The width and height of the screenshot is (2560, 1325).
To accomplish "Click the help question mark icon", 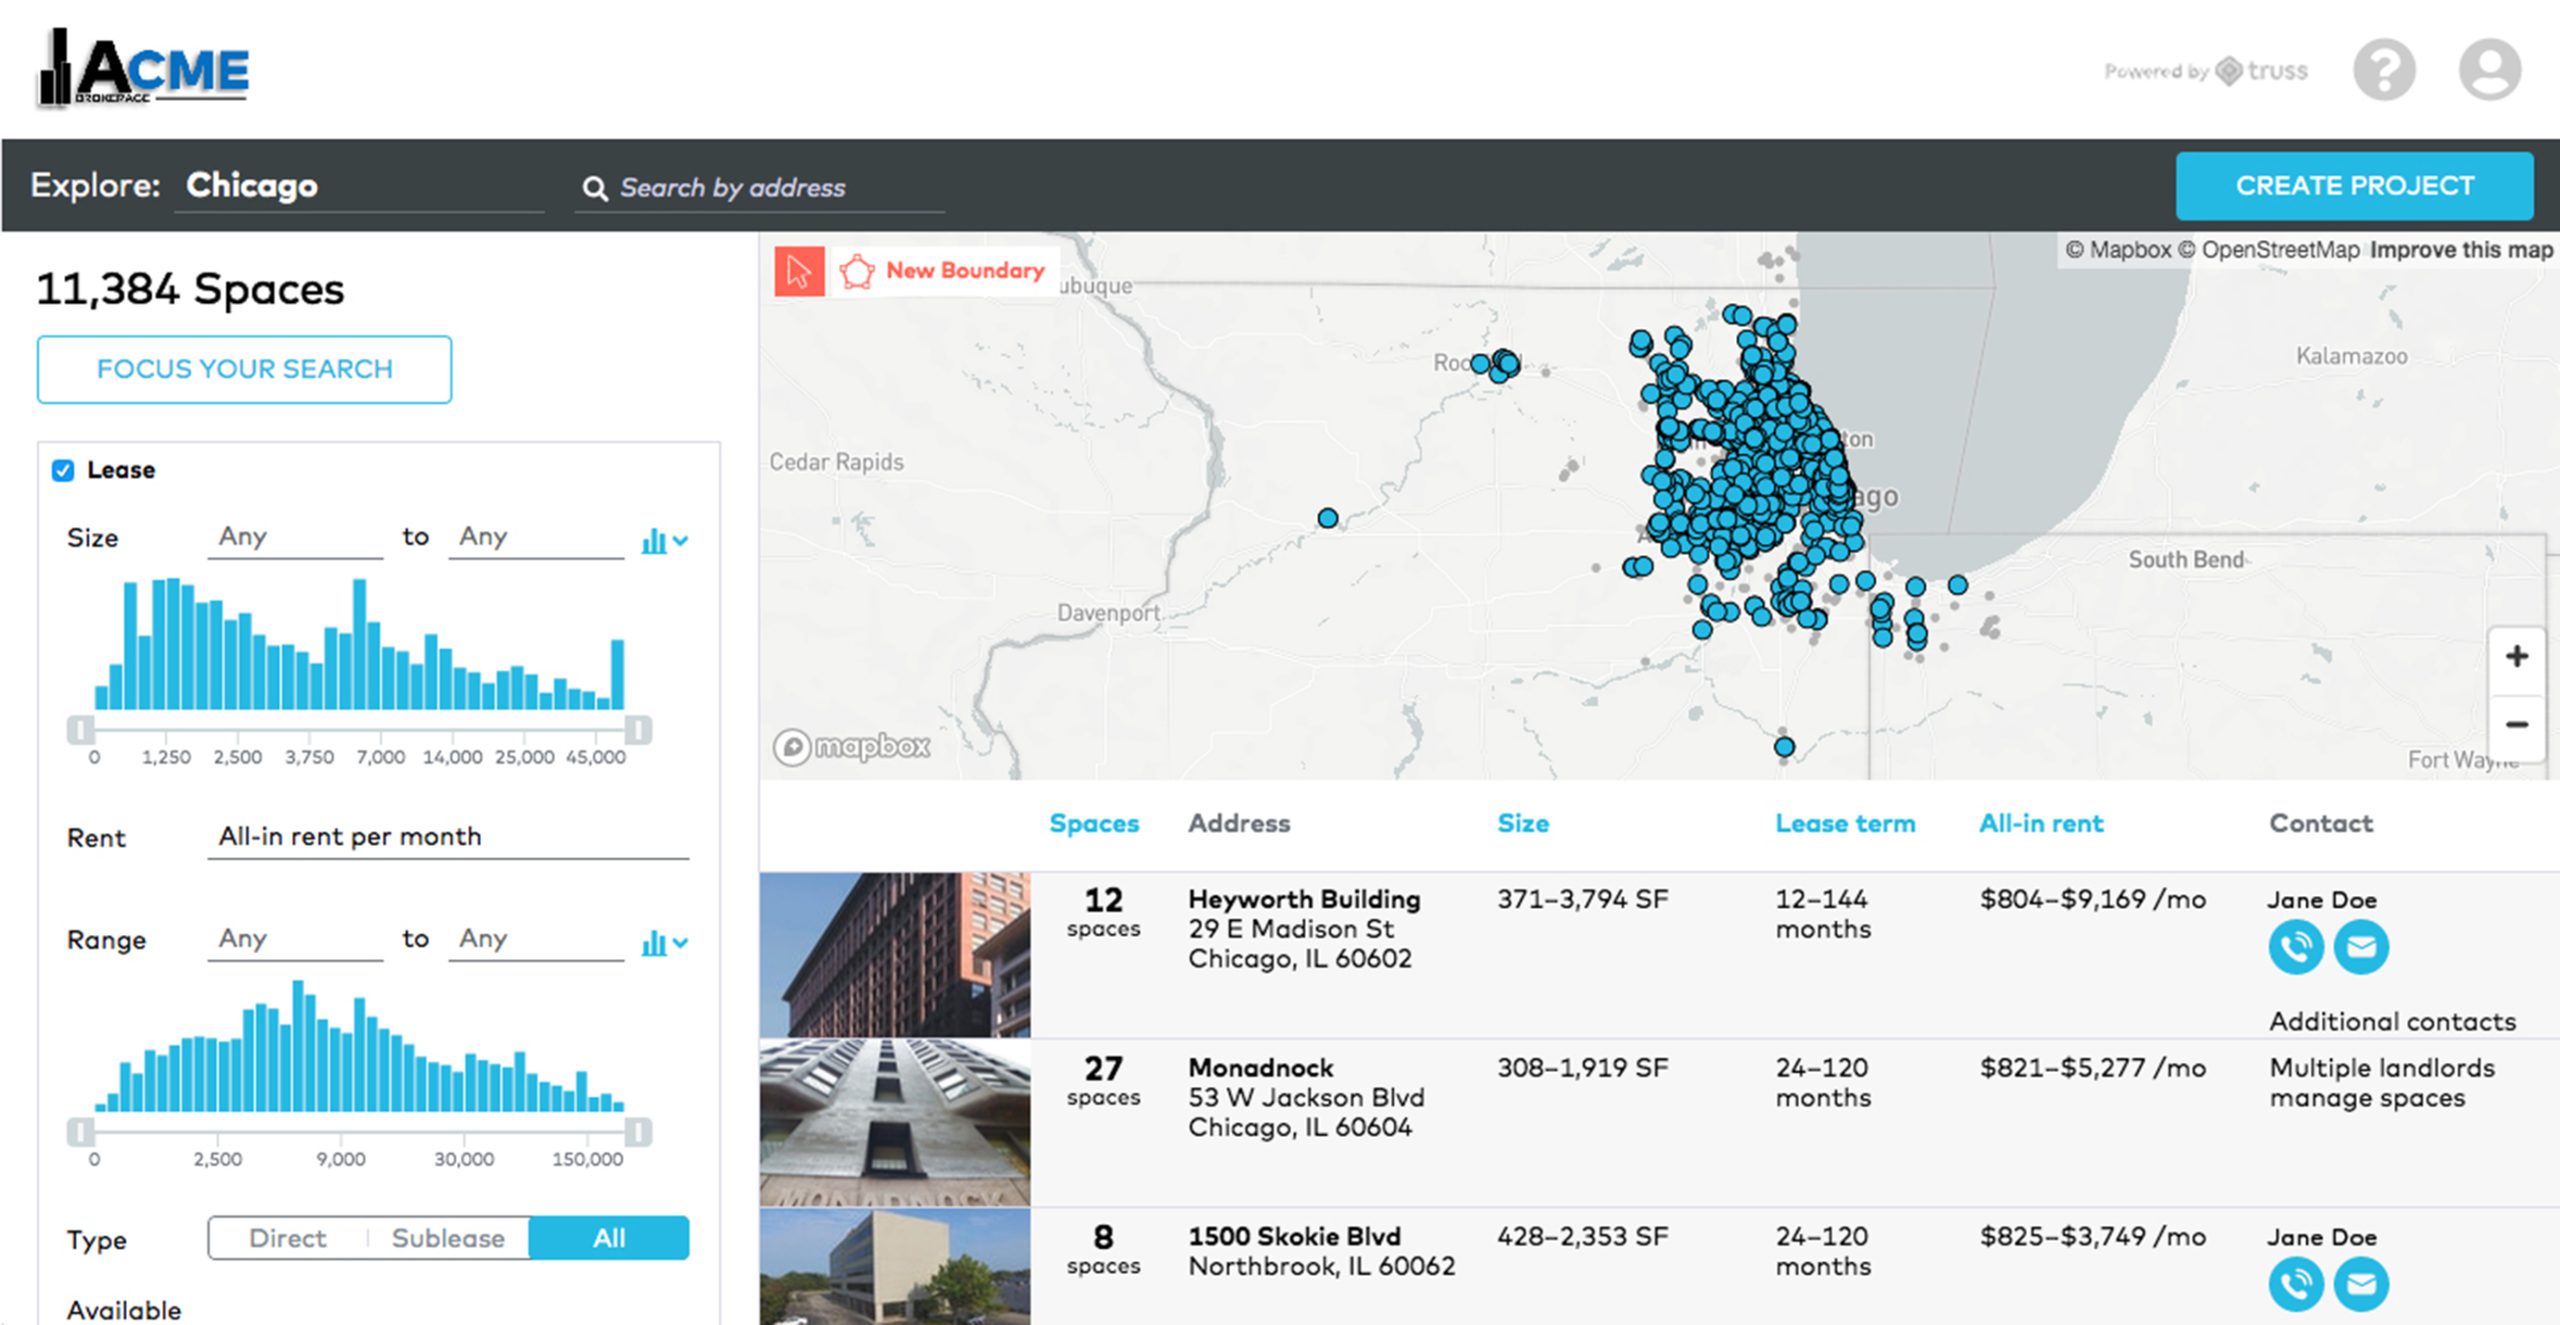I will click(x=2384, y=70).
